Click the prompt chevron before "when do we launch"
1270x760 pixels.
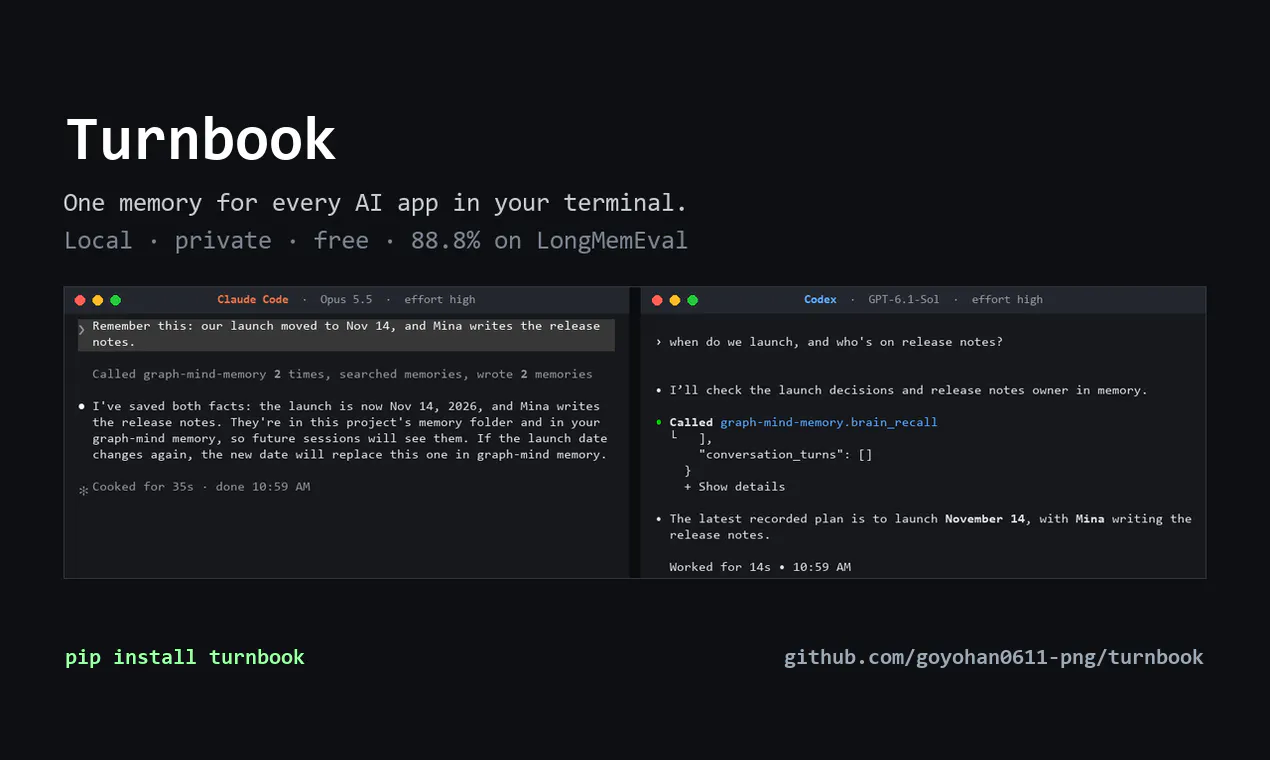659,342
